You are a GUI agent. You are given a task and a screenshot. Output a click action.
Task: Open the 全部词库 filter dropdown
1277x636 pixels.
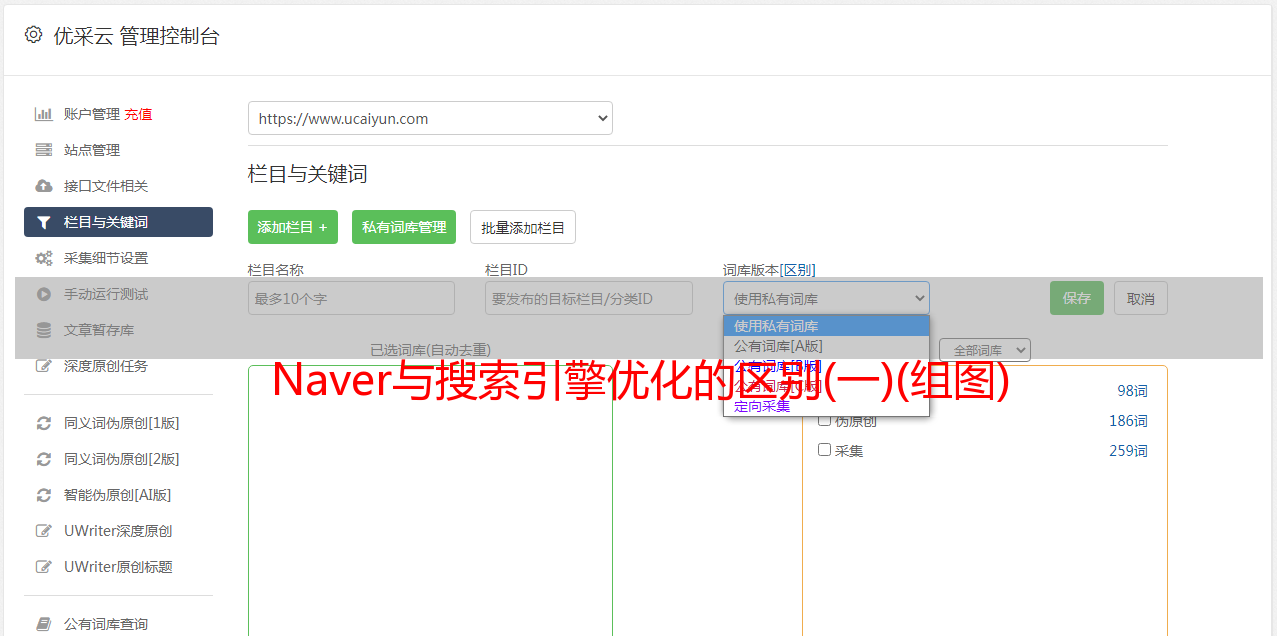pyautogui.click(x=985, y=351)
